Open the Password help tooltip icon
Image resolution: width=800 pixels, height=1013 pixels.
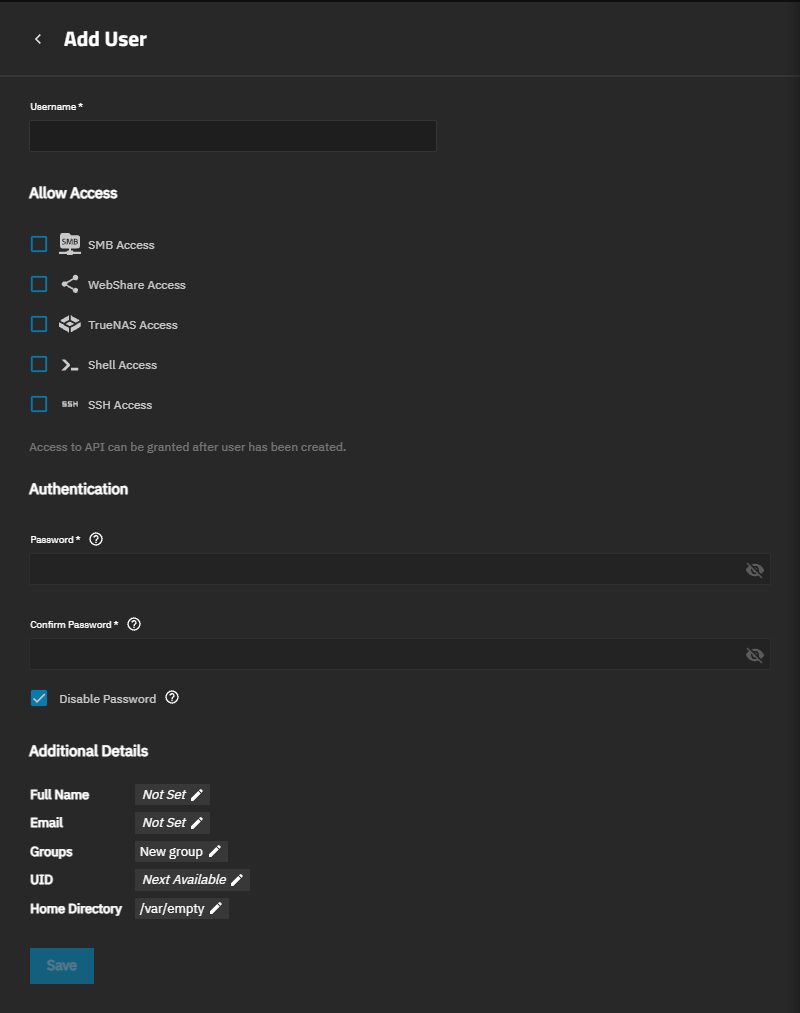[x=96, y=539]
